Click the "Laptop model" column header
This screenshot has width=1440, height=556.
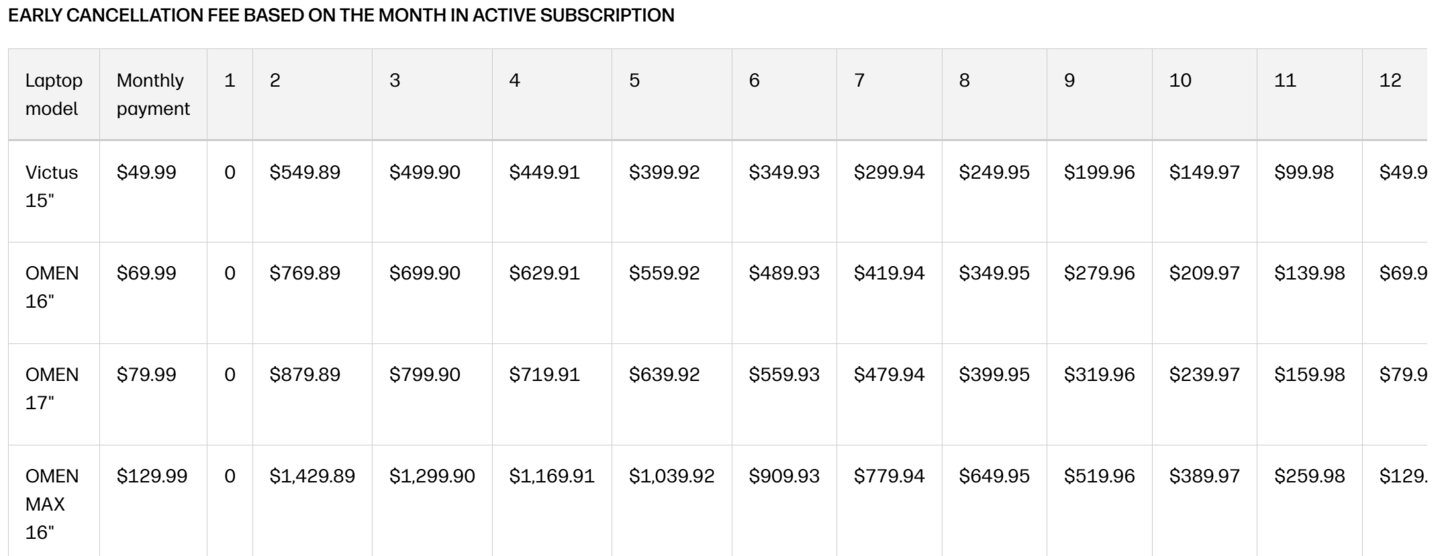pos(54,95)
